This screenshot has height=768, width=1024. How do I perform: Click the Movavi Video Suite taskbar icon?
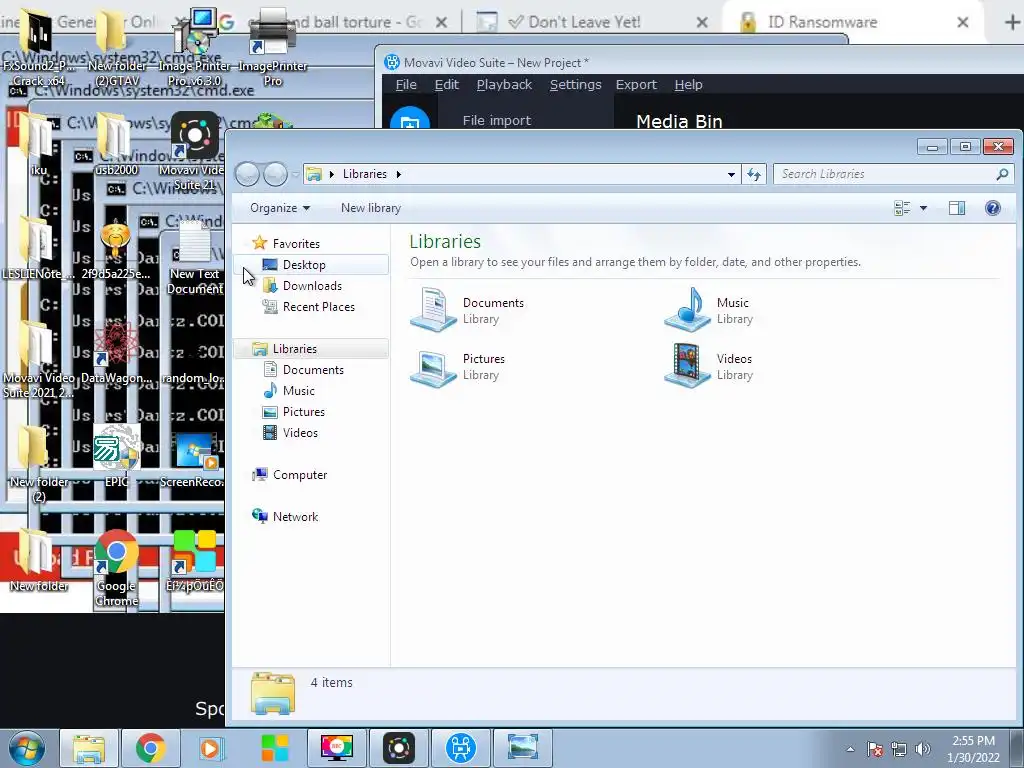click(398, 748)
